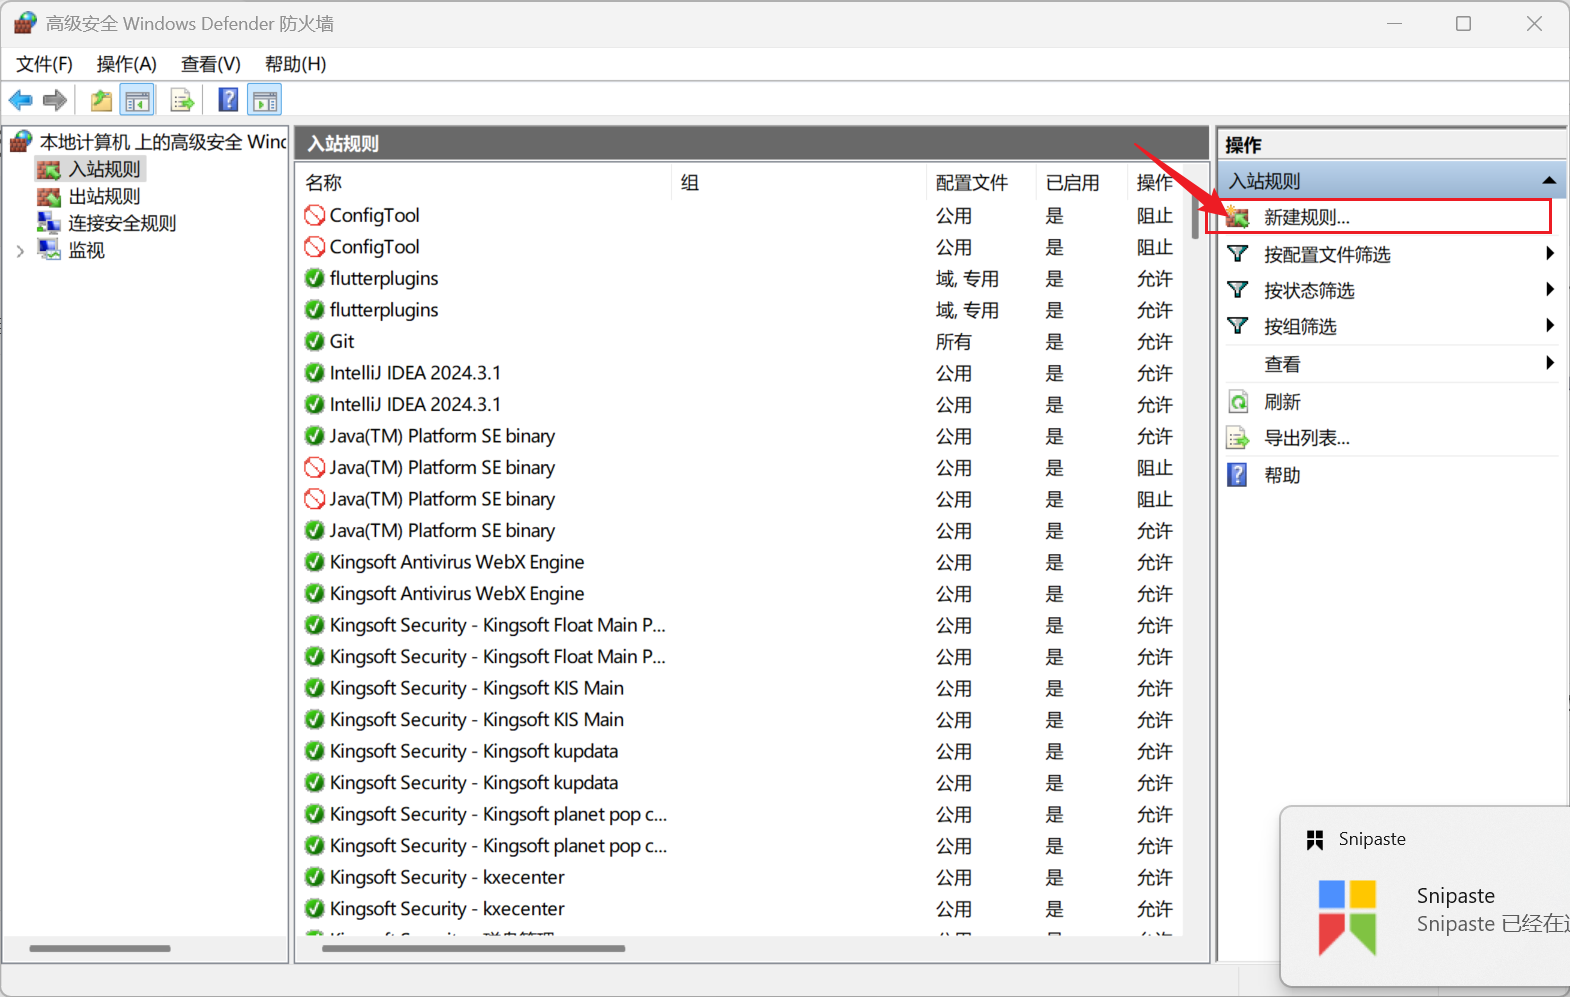Expand the 监视 tree node chevron
This screenshot has width=1570, height=997.
(x=20, y=251)
